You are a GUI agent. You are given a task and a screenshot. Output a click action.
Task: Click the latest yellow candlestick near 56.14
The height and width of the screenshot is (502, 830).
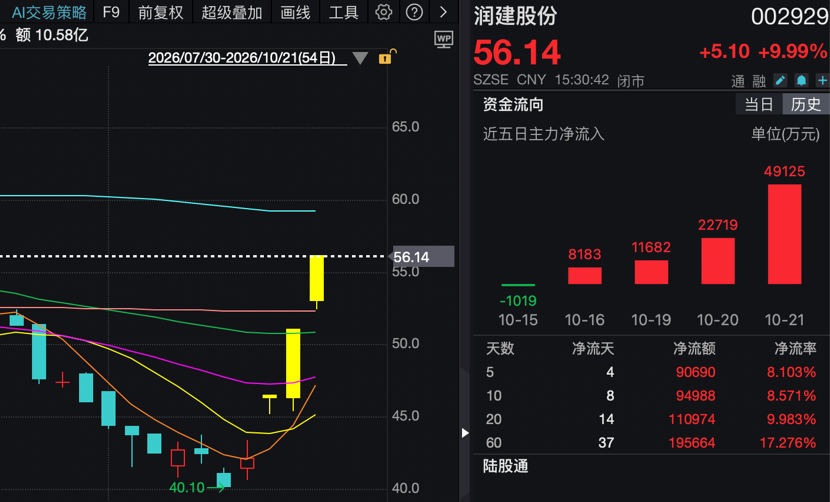[317, 279]
